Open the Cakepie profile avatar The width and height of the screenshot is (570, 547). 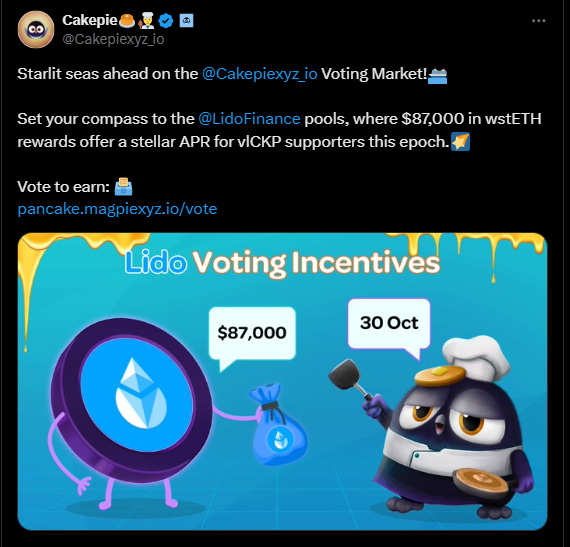coord(36,29)
